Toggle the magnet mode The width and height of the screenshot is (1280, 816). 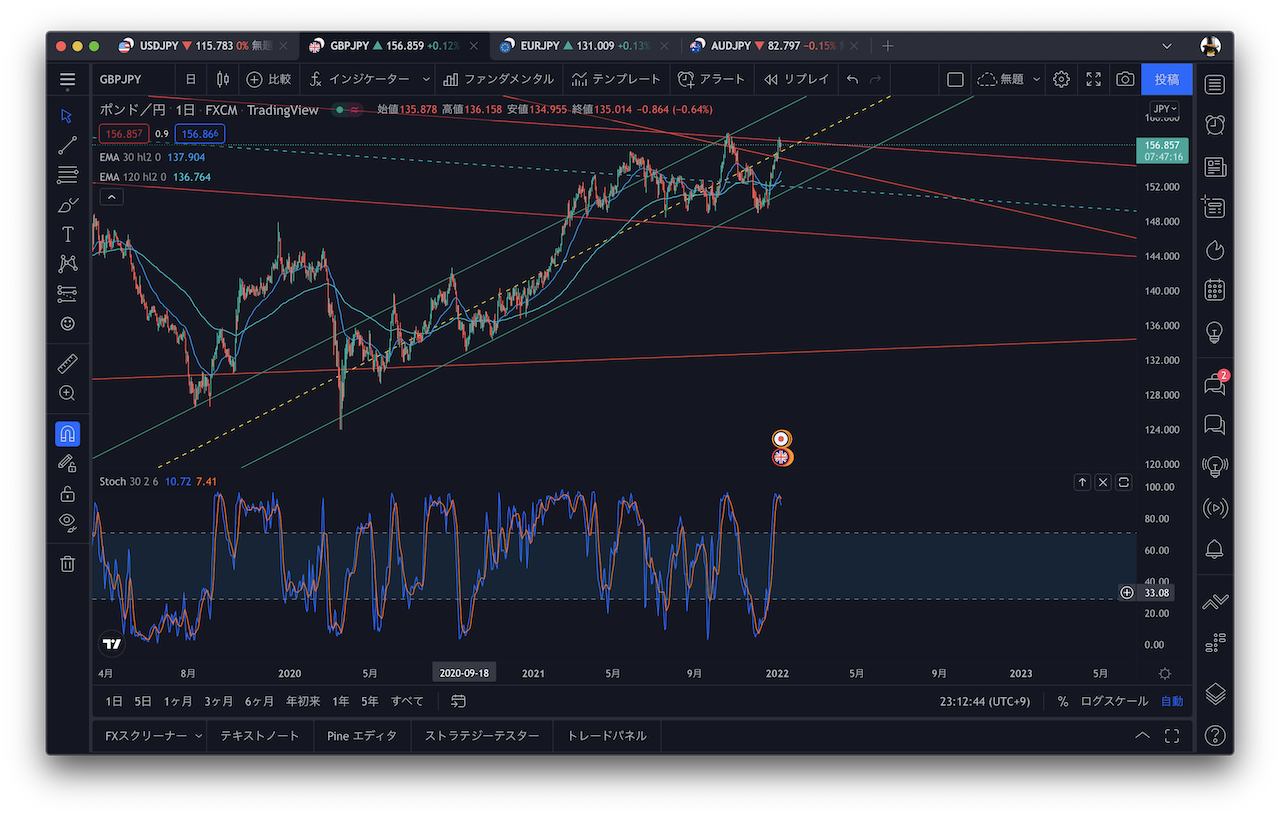(x=67, y=434)
